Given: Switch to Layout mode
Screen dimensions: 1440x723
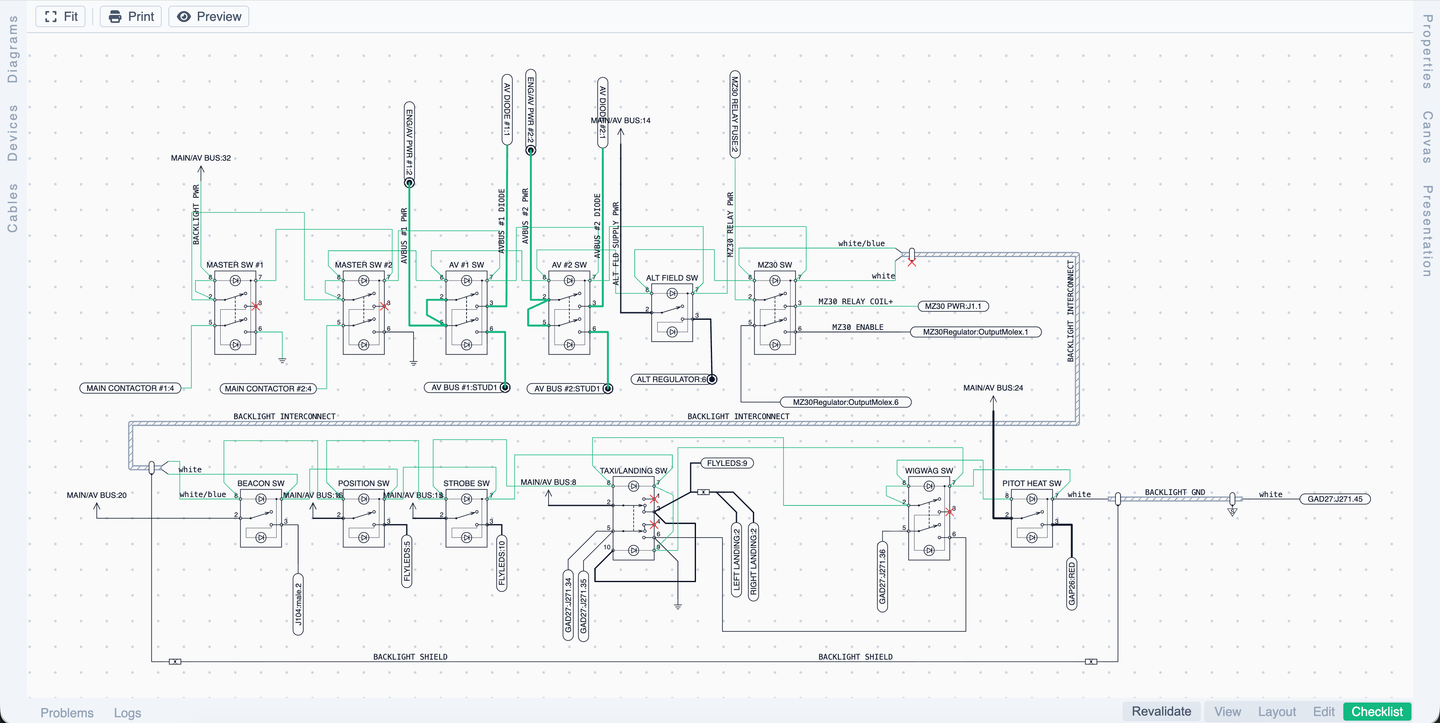Looking at the screenshot, I should pos(1277,711).
